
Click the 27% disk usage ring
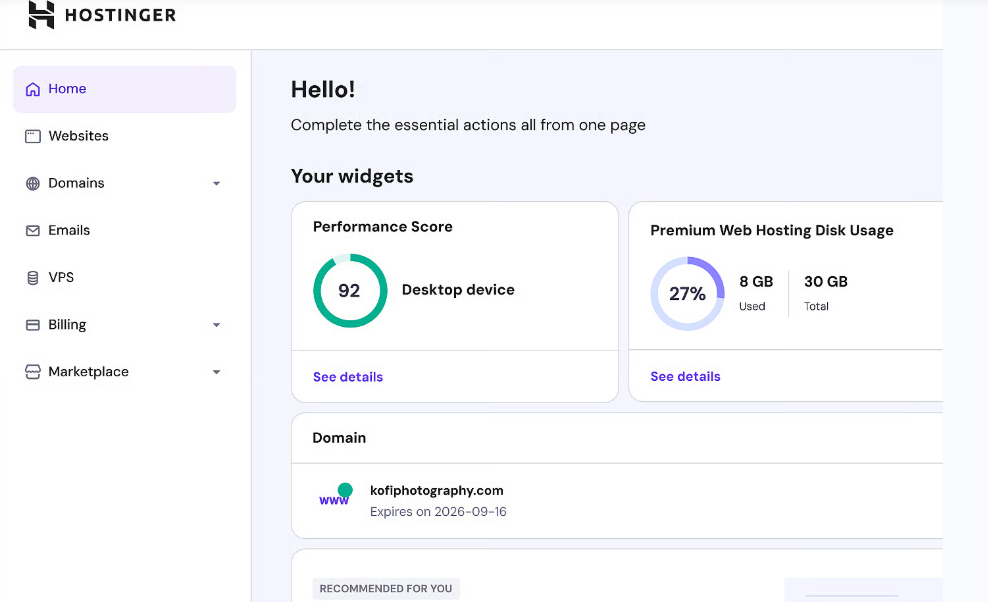click(687, 294)
